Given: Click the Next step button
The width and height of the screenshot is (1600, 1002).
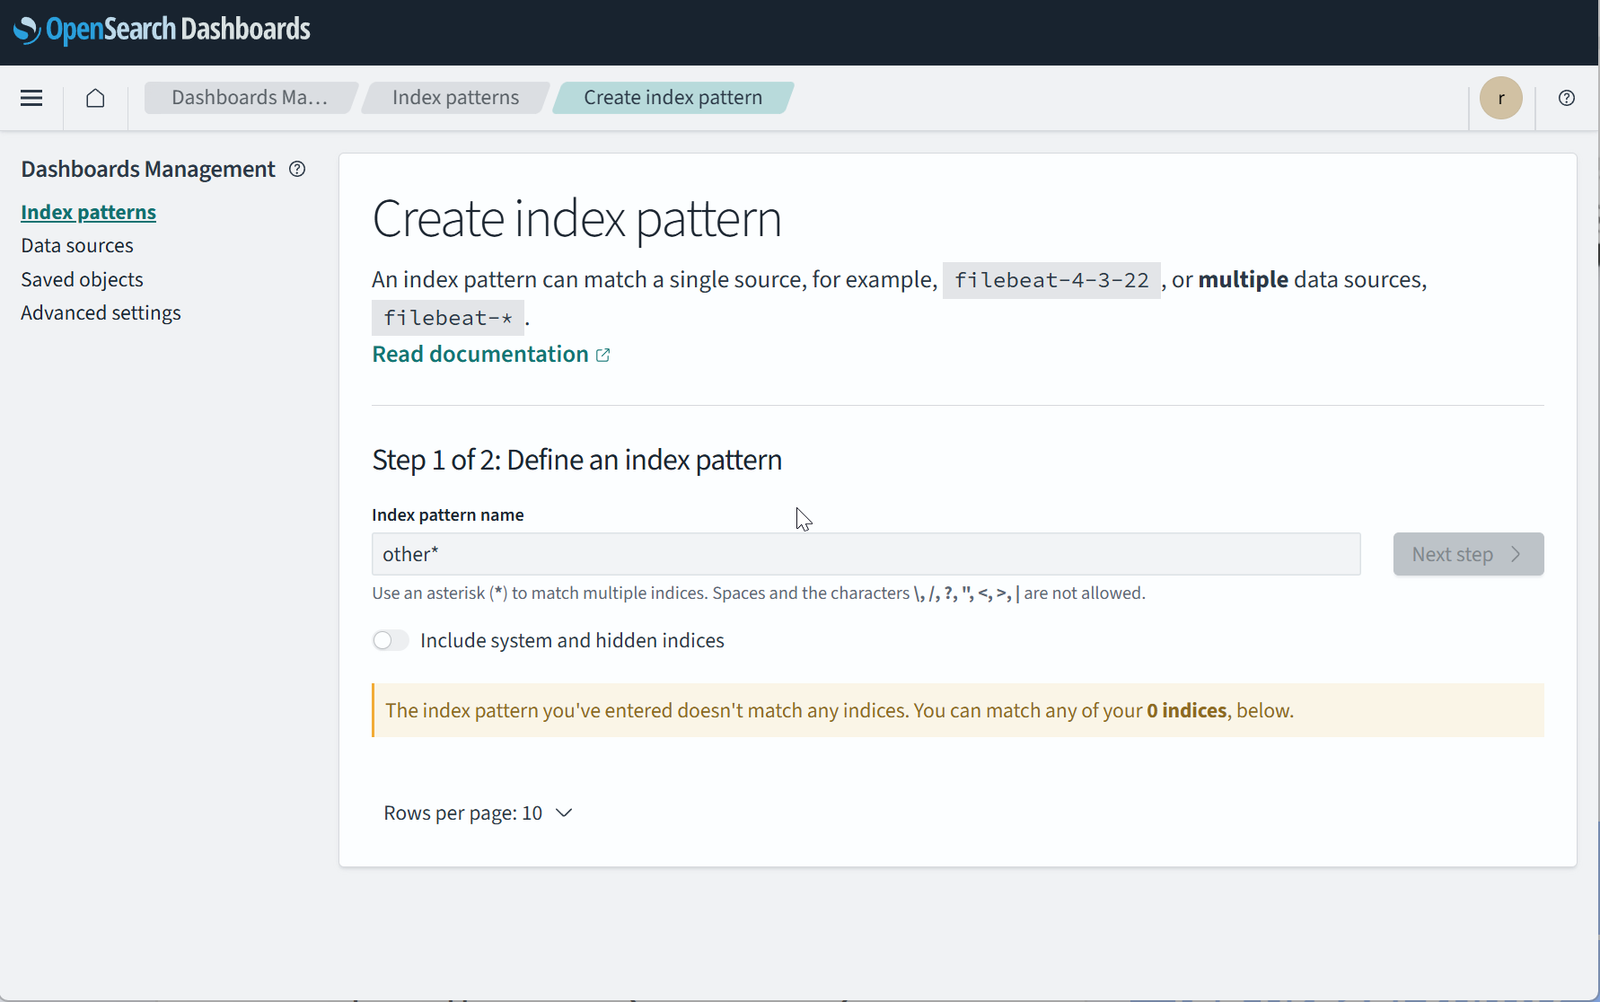Looking at the screenshot, I should (x=1468, y=554).
